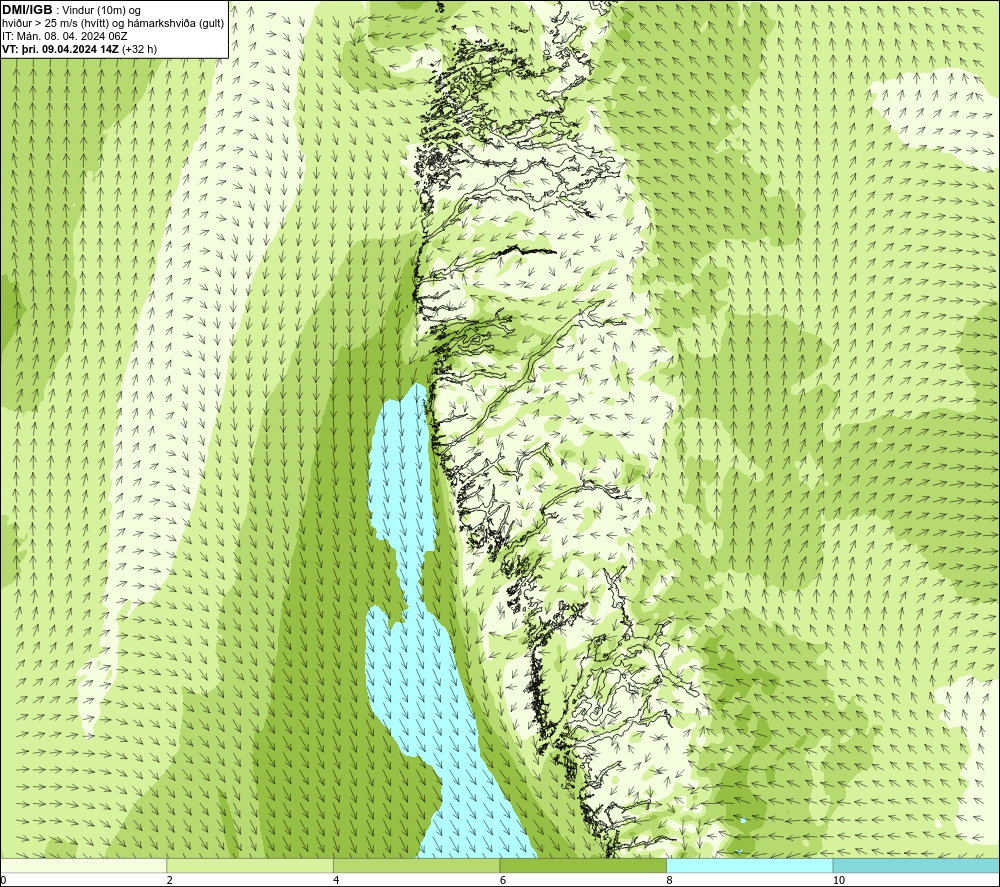Click the 'IT: Mán. 08. 04. 2024 06Z' line
This screenshot has height=887, width=1000.
pos(64,36)
